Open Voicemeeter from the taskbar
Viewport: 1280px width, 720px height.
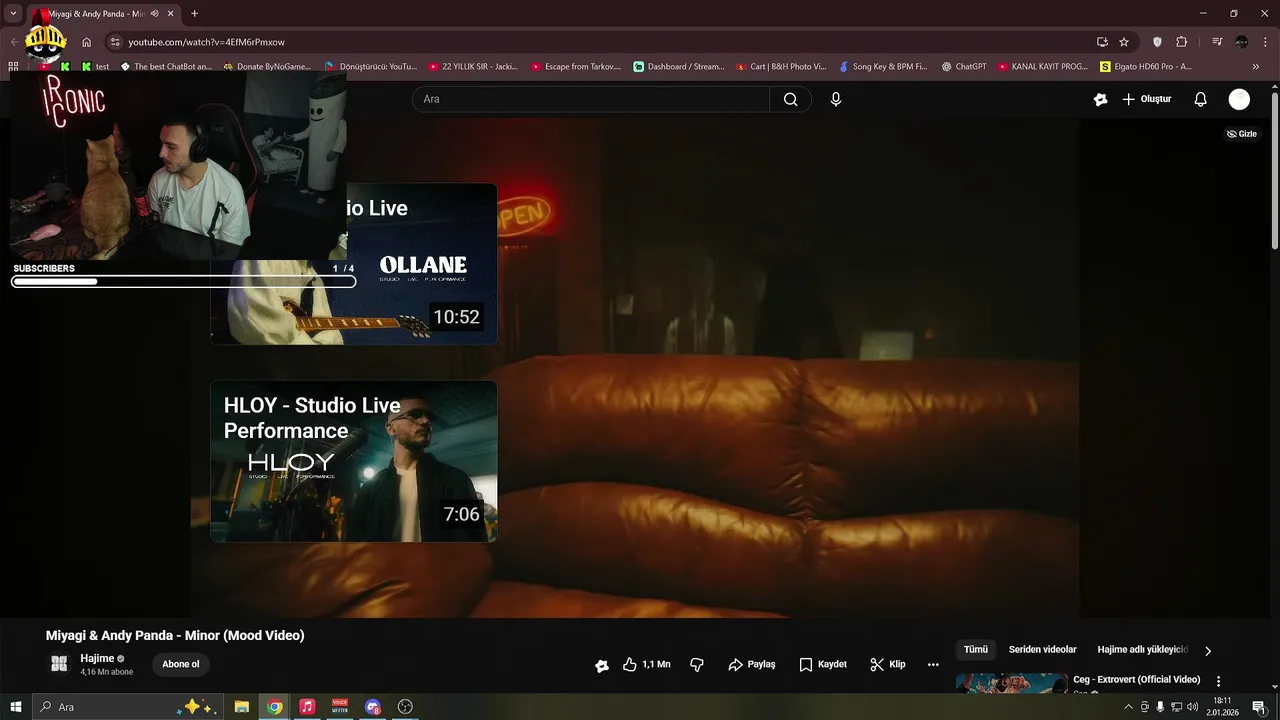pos(340,707)
